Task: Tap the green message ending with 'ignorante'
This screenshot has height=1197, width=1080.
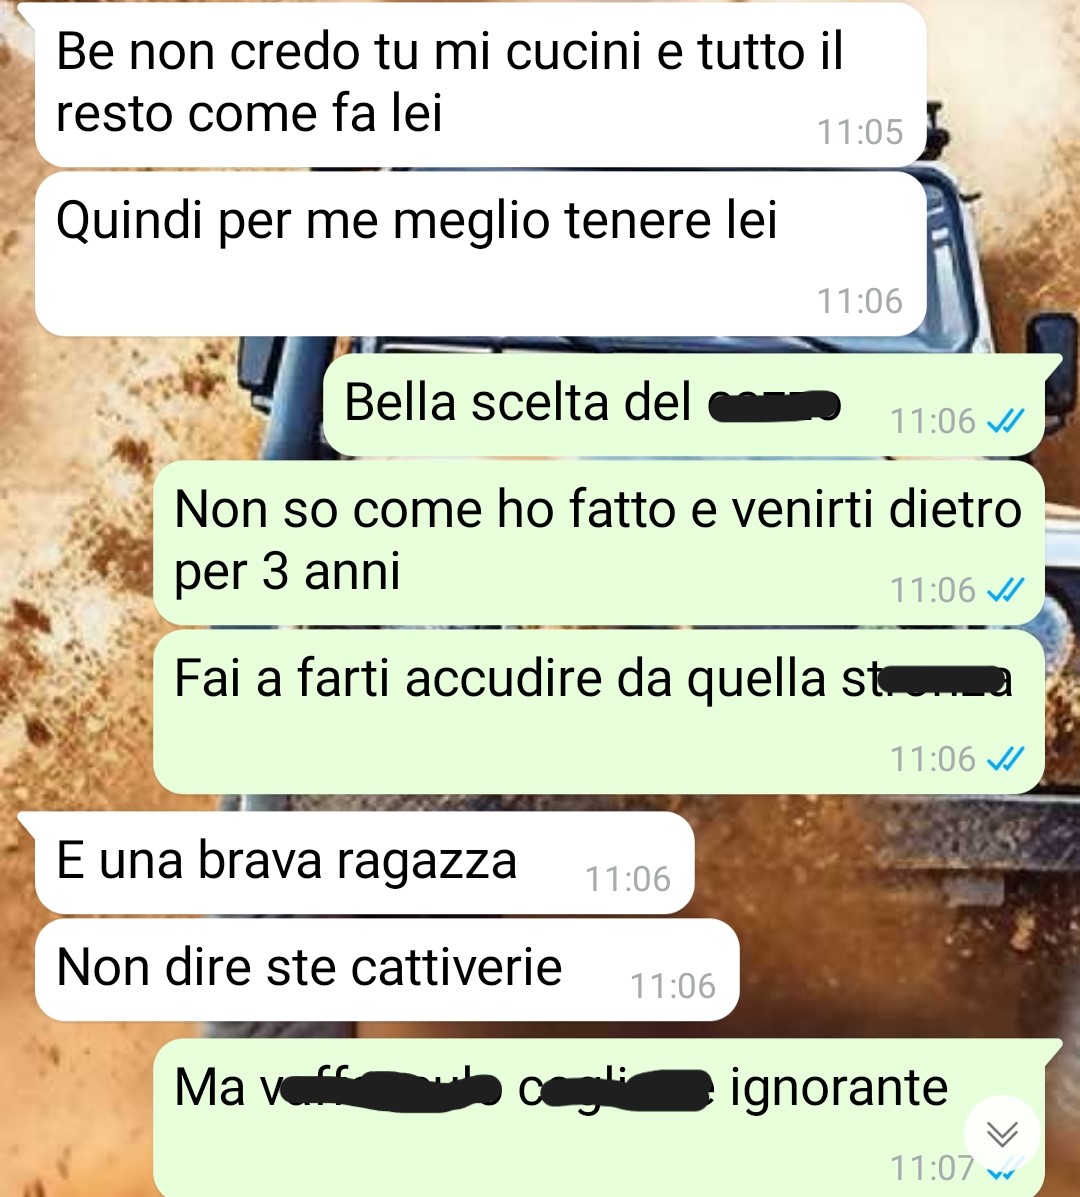Action: 599,1118
